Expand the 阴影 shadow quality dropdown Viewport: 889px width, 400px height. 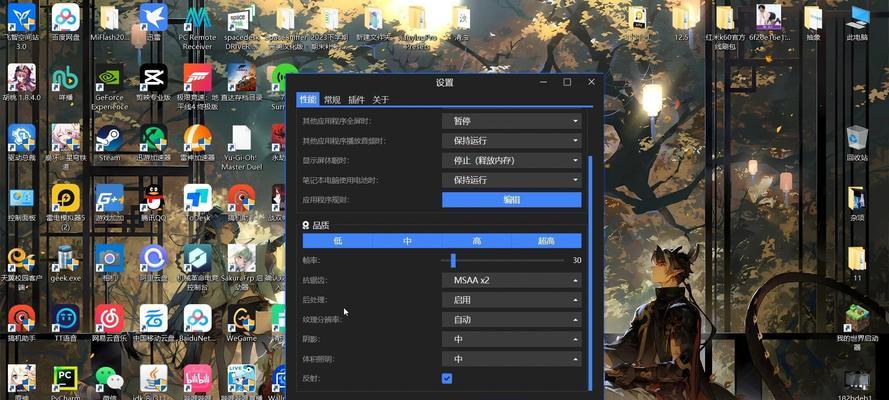(511, 339)
